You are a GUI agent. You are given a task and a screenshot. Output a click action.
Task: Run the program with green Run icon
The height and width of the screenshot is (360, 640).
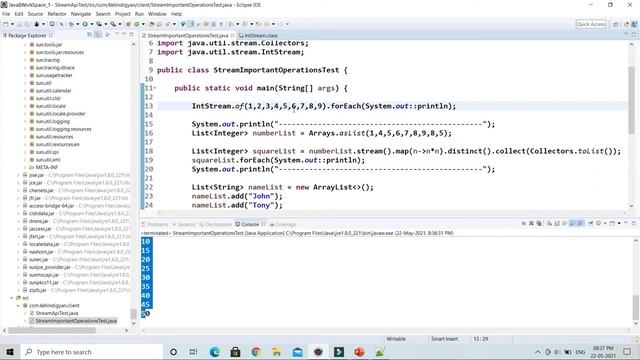tap(85, 24)
